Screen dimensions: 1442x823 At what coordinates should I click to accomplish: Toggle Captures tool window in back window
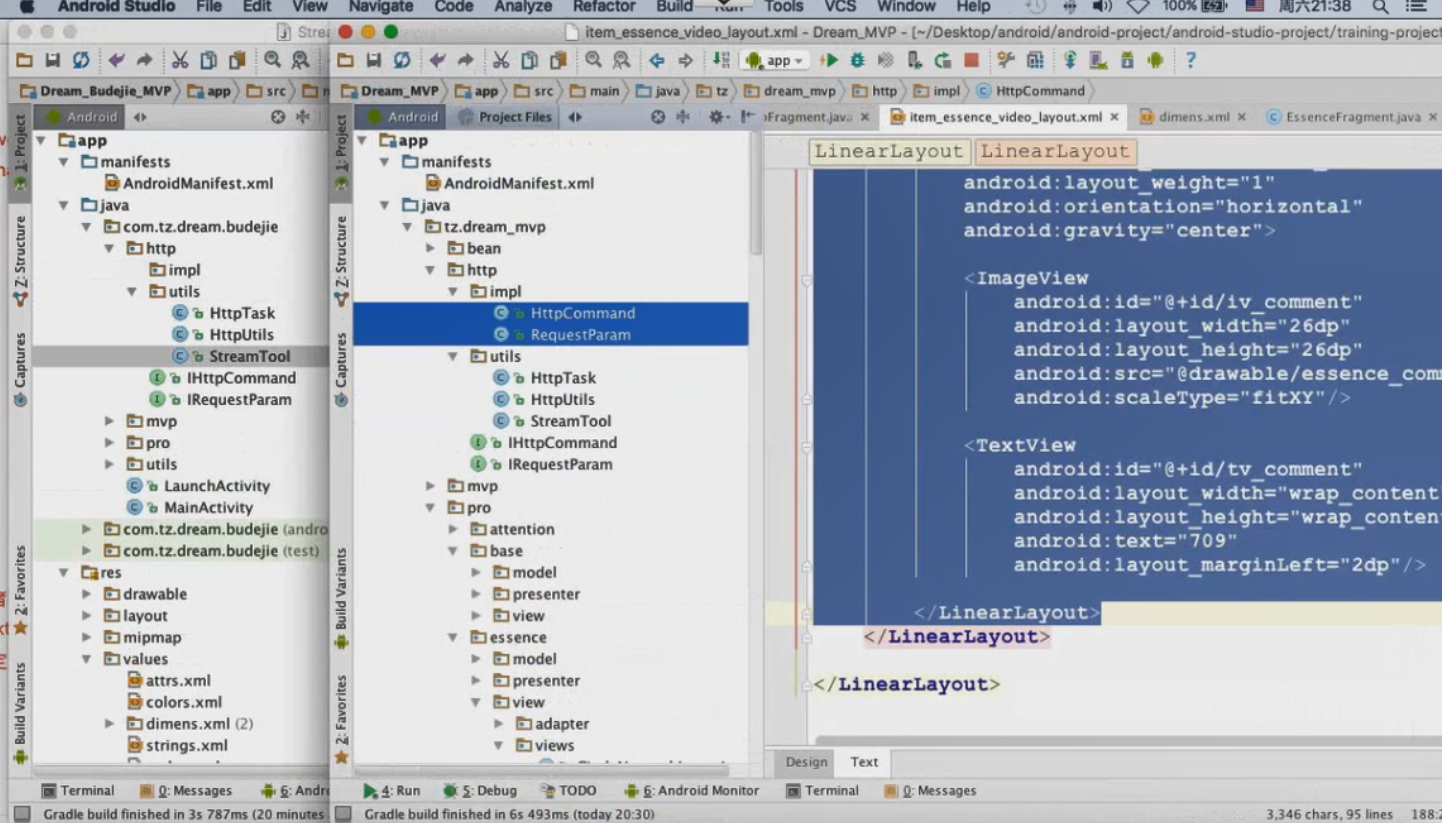20,370
